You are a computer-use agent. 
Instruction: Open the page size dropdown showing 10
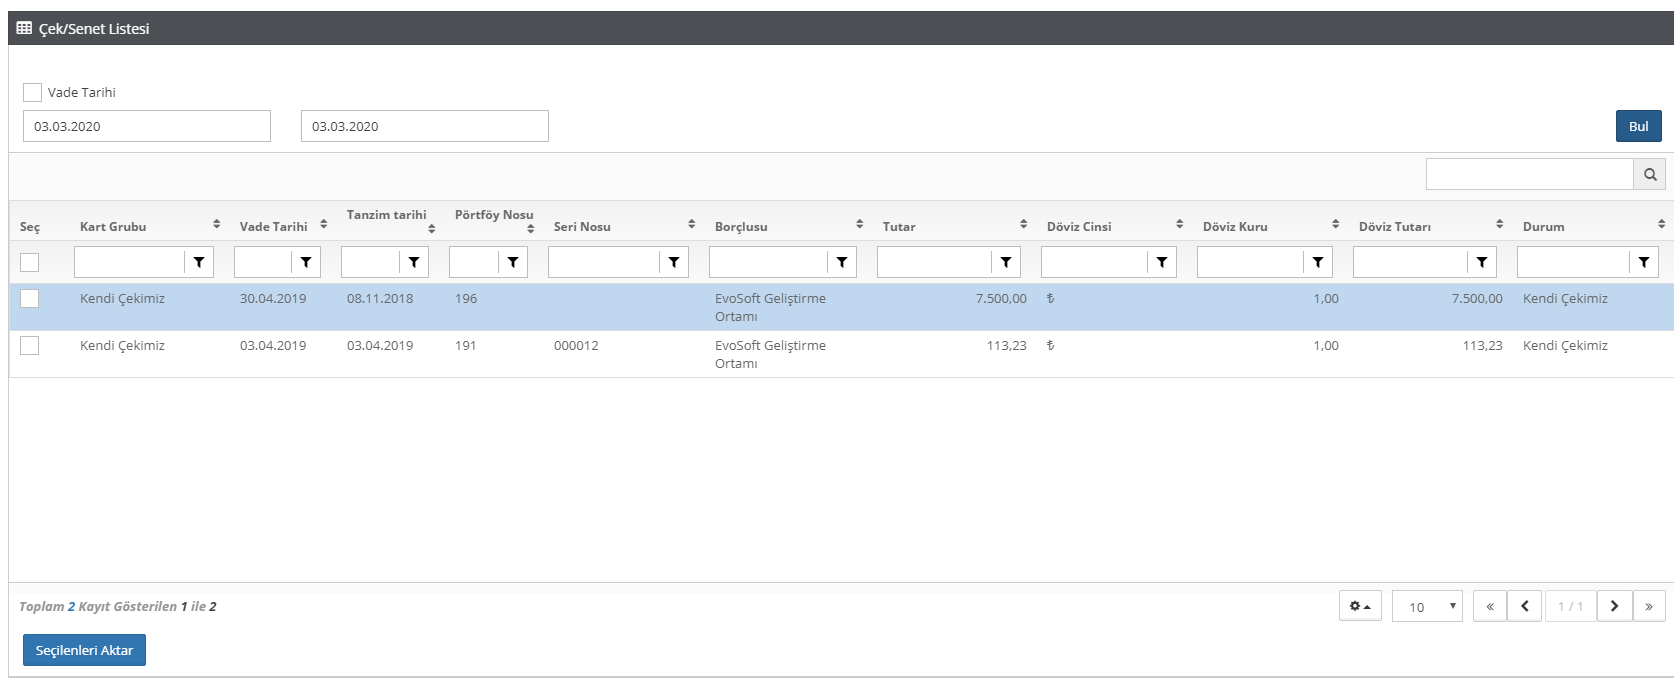click(1427, 606)
